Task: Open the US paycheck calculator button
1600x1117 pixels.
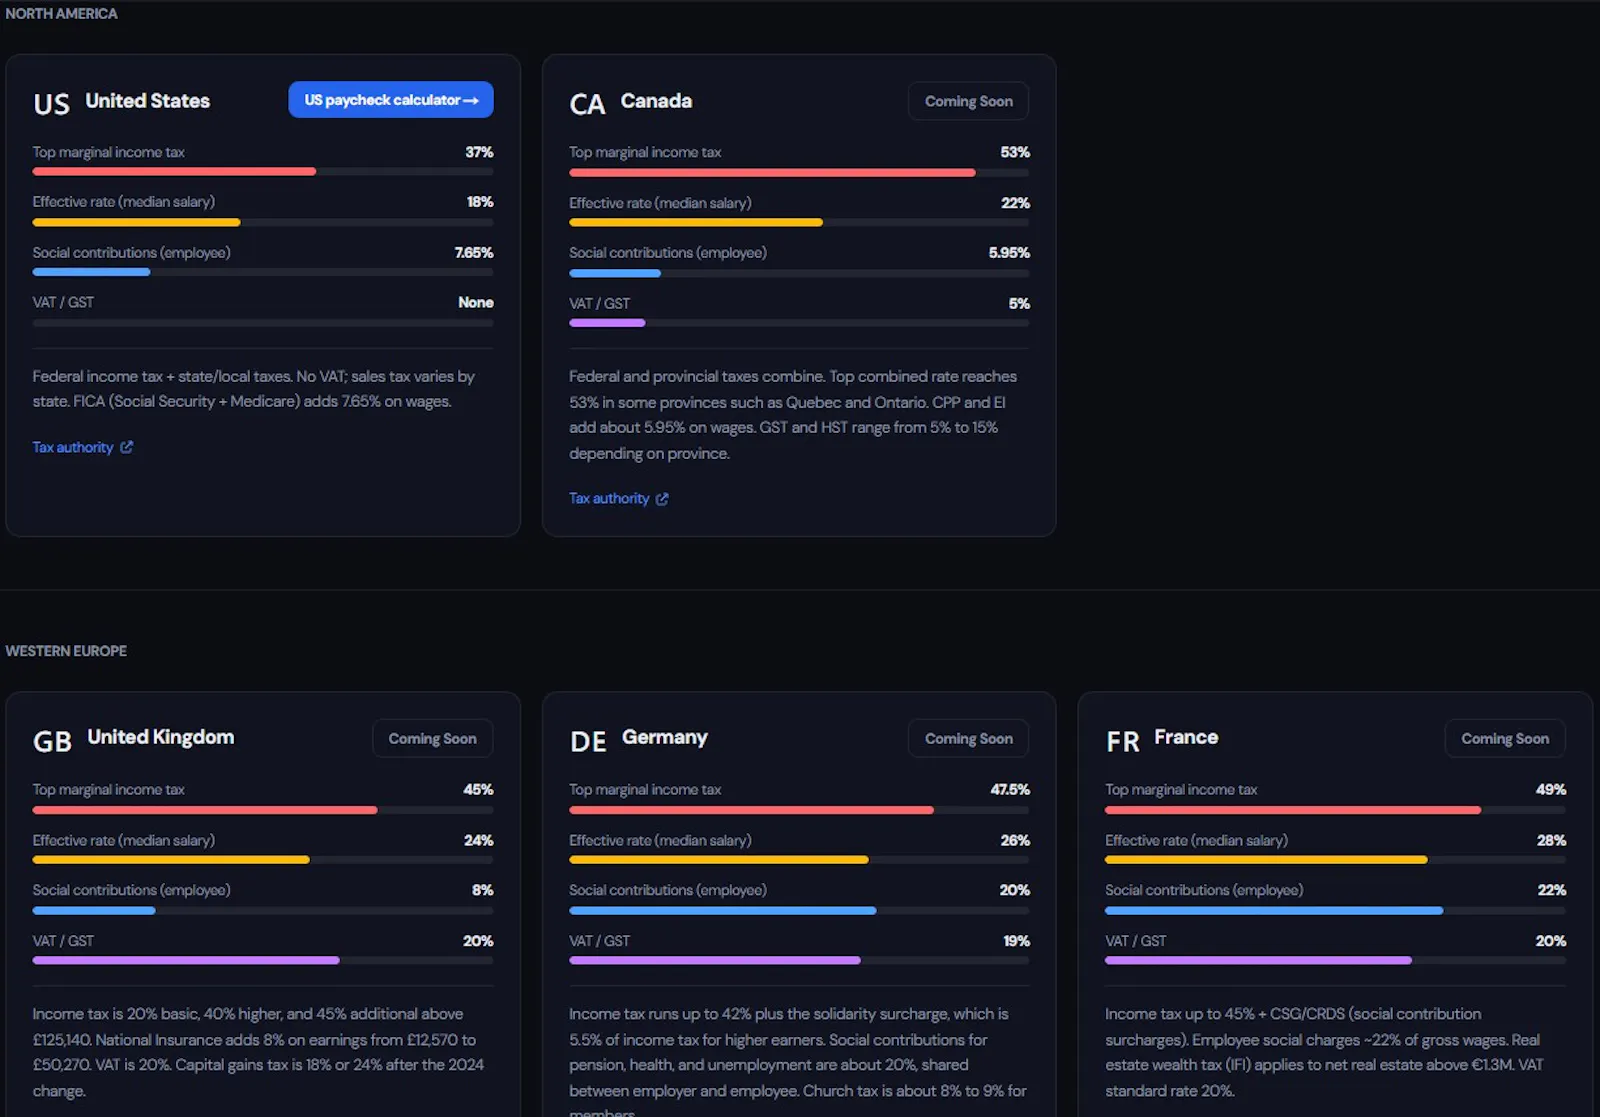Action: coord(391,100)
